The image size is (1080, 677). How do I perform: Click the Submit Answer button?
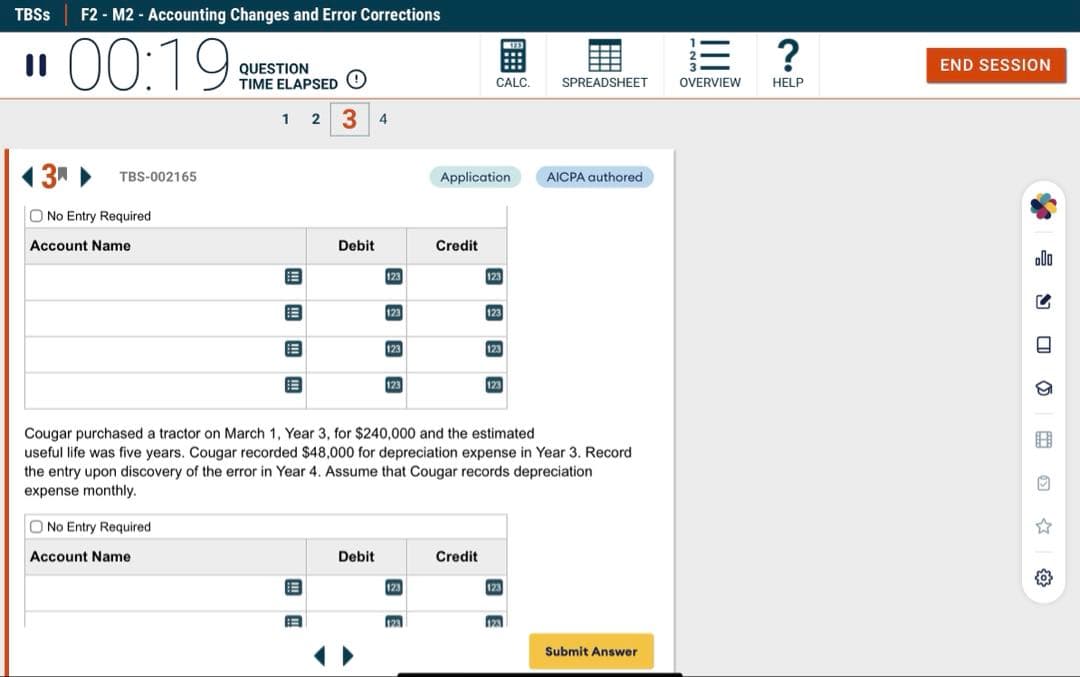(x=591, y=651)
